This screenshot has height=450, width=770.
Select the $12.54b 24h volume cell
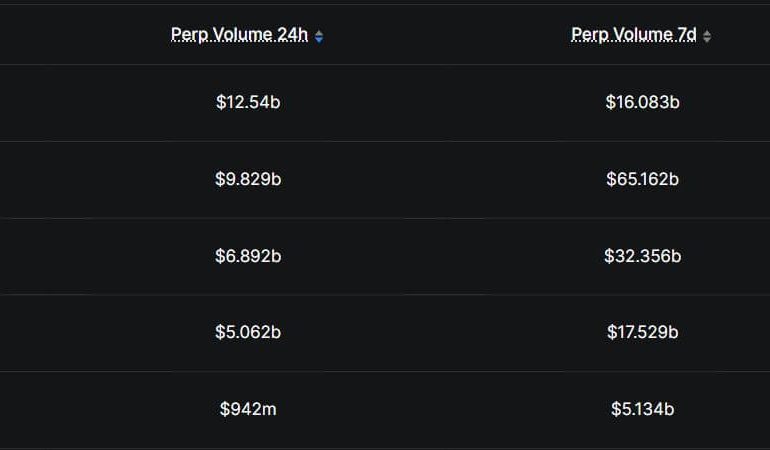248,102
